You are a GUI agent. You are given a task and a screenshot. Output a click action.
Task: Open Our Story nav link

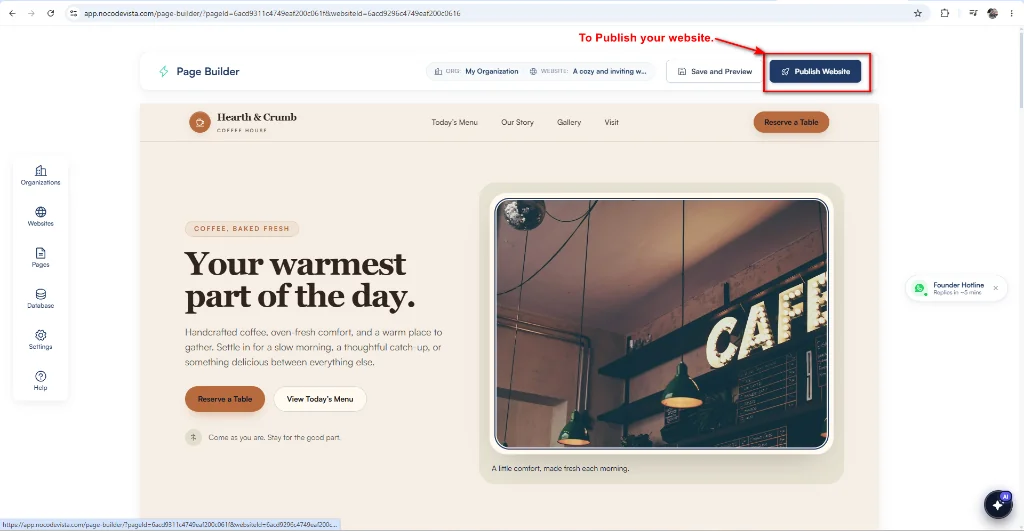517,122
